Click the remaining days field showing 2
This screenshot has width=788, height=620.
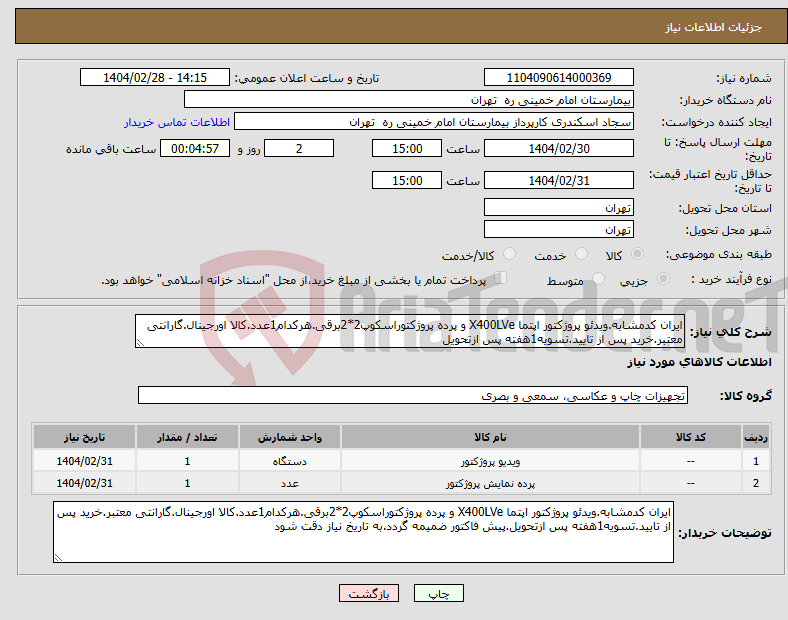tap(299, 148)
